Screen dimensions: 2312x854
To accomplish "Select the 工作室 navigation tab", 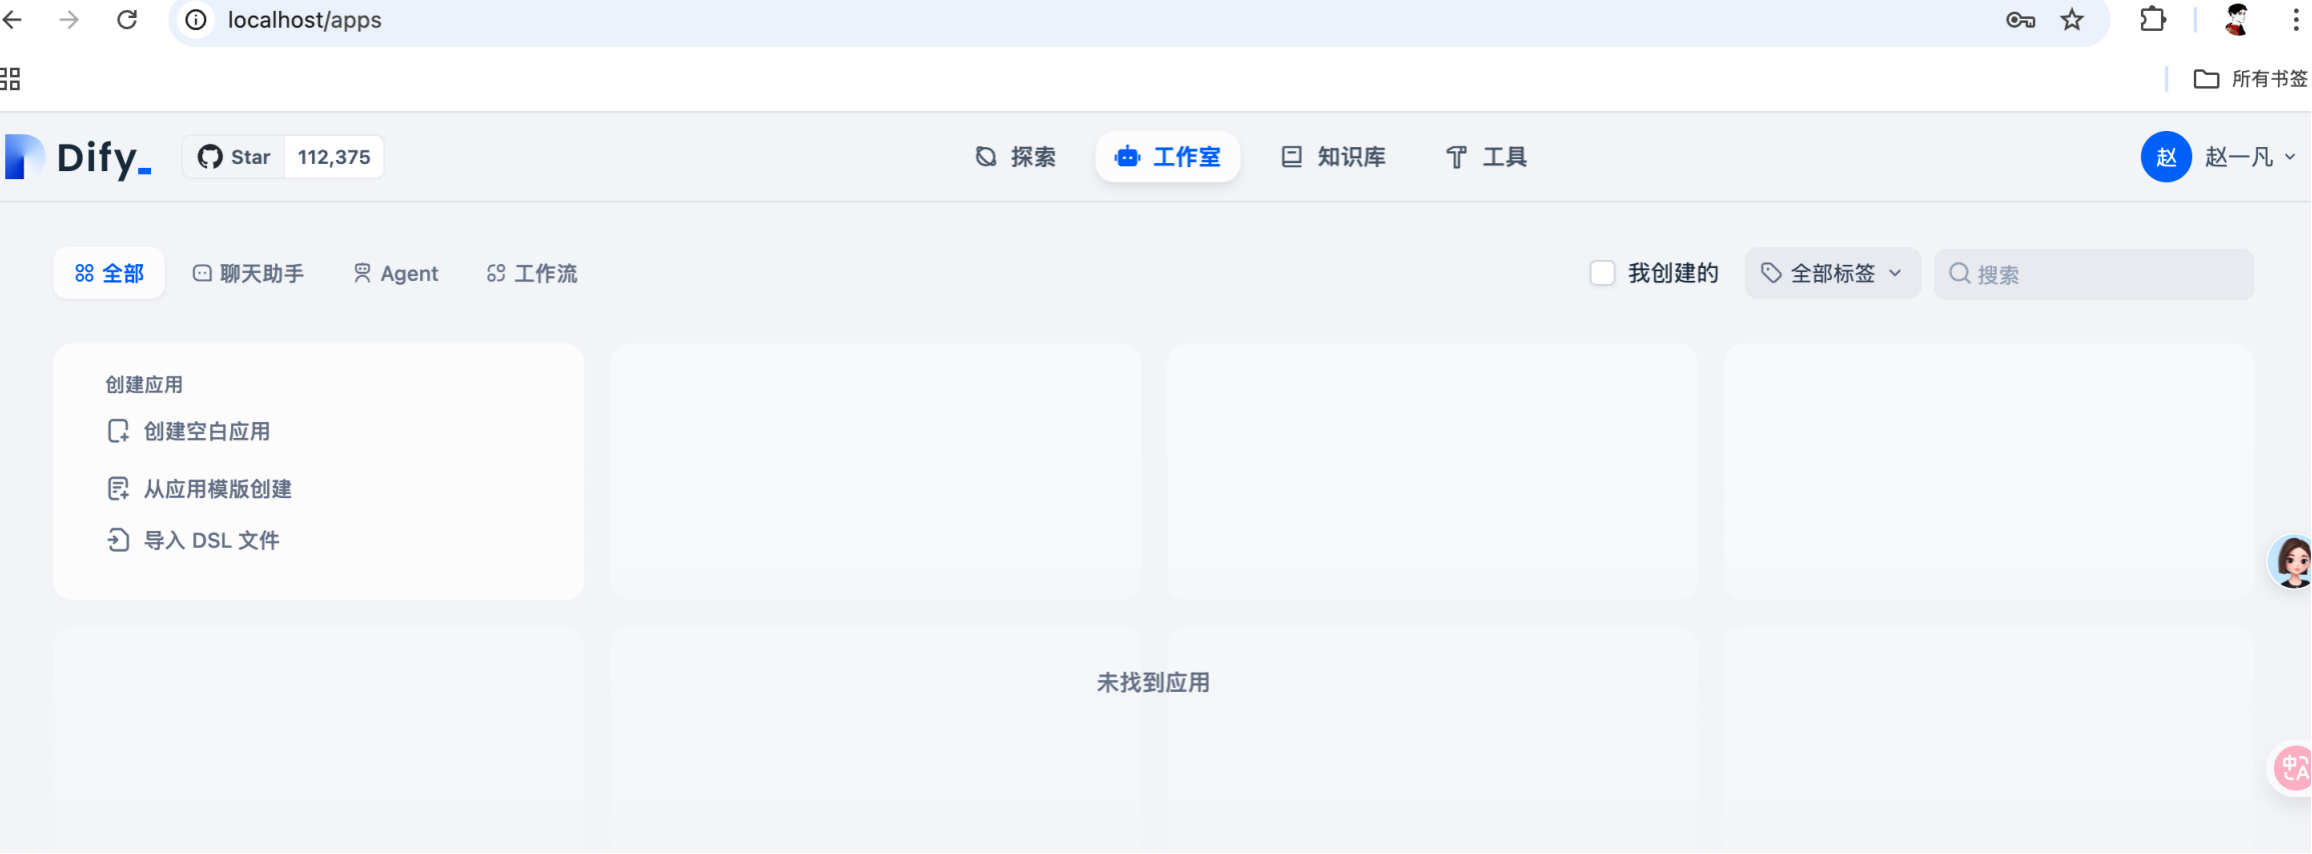I will click(1167, 157).
